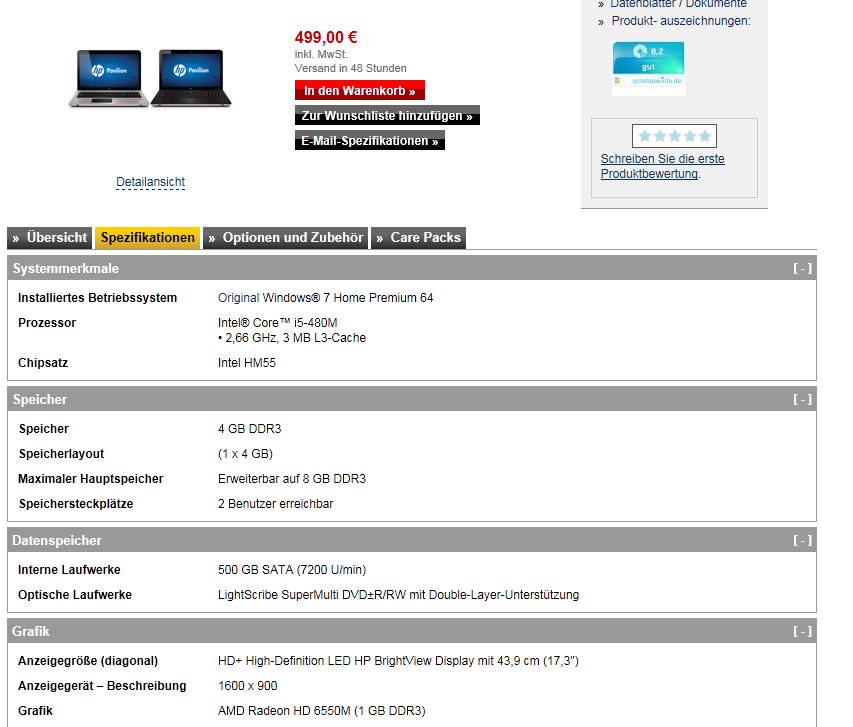Collapse Grafik section with [-]
This screenshot has width=853, height=727.
point(802,631)
